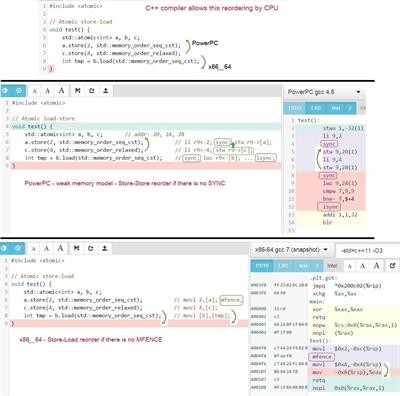
Task: Click the second blue button in x86-64 editor toolbar
Action: click(18, 248)
